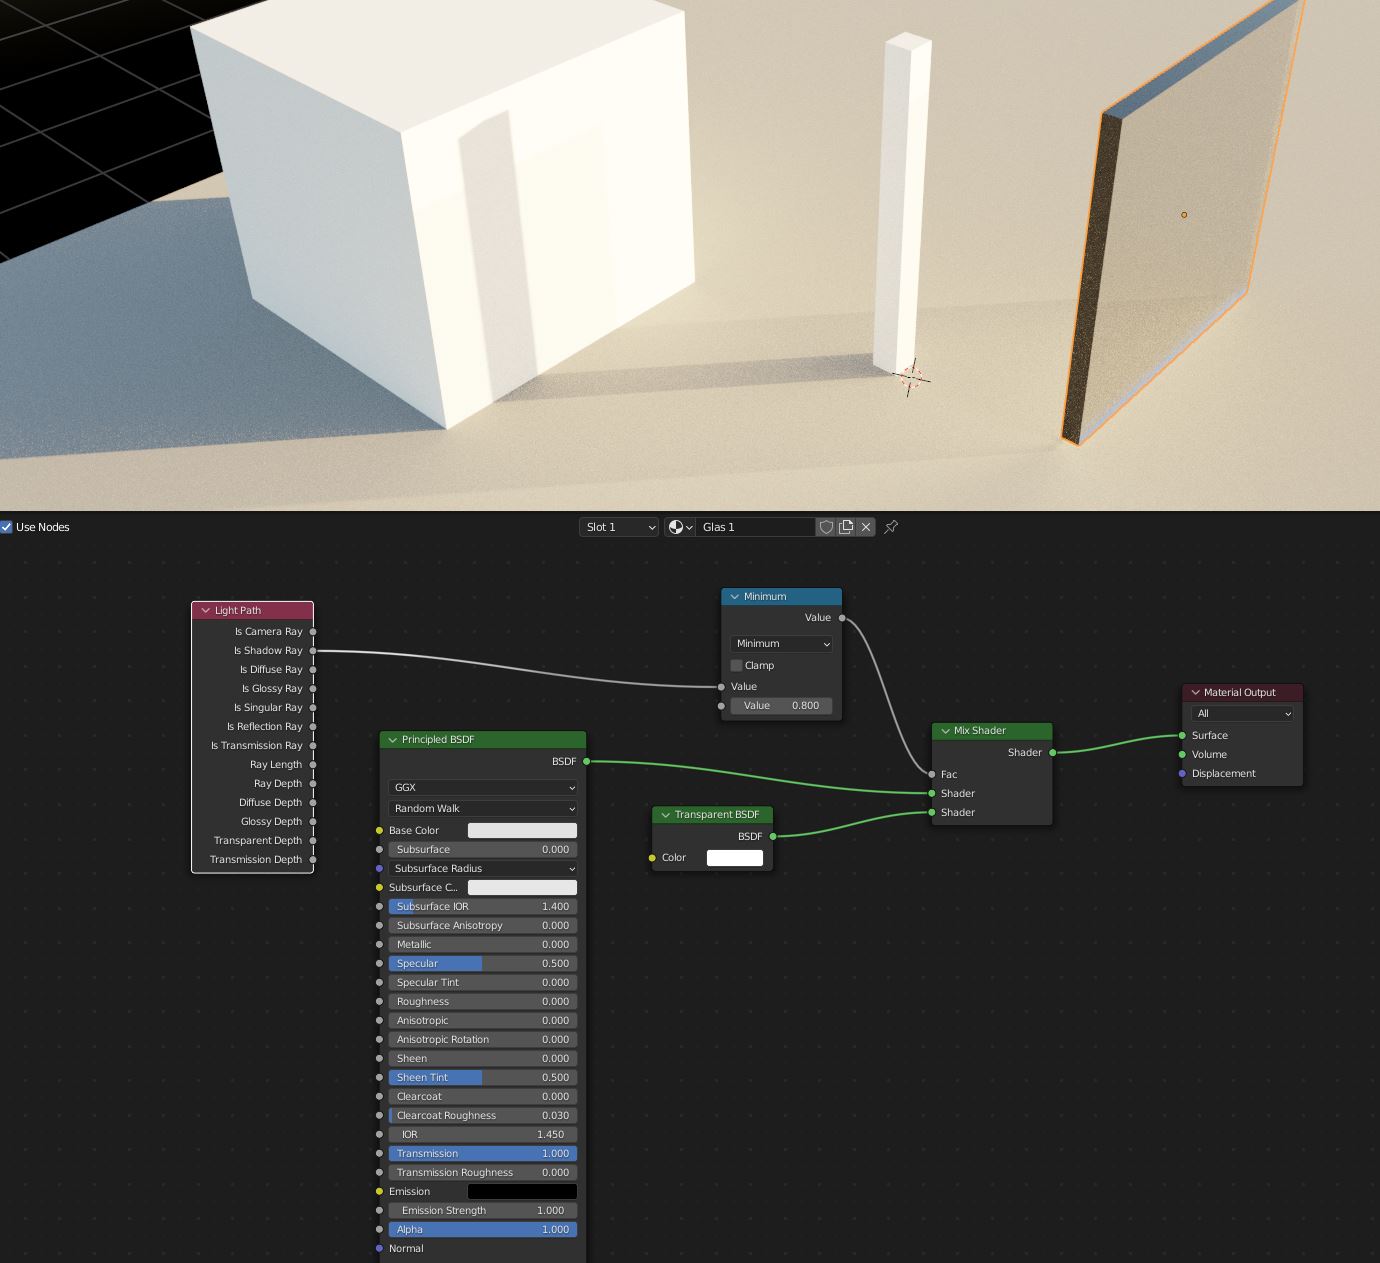Click the Specular slider

pyautogui.click(x=483, y=964)
